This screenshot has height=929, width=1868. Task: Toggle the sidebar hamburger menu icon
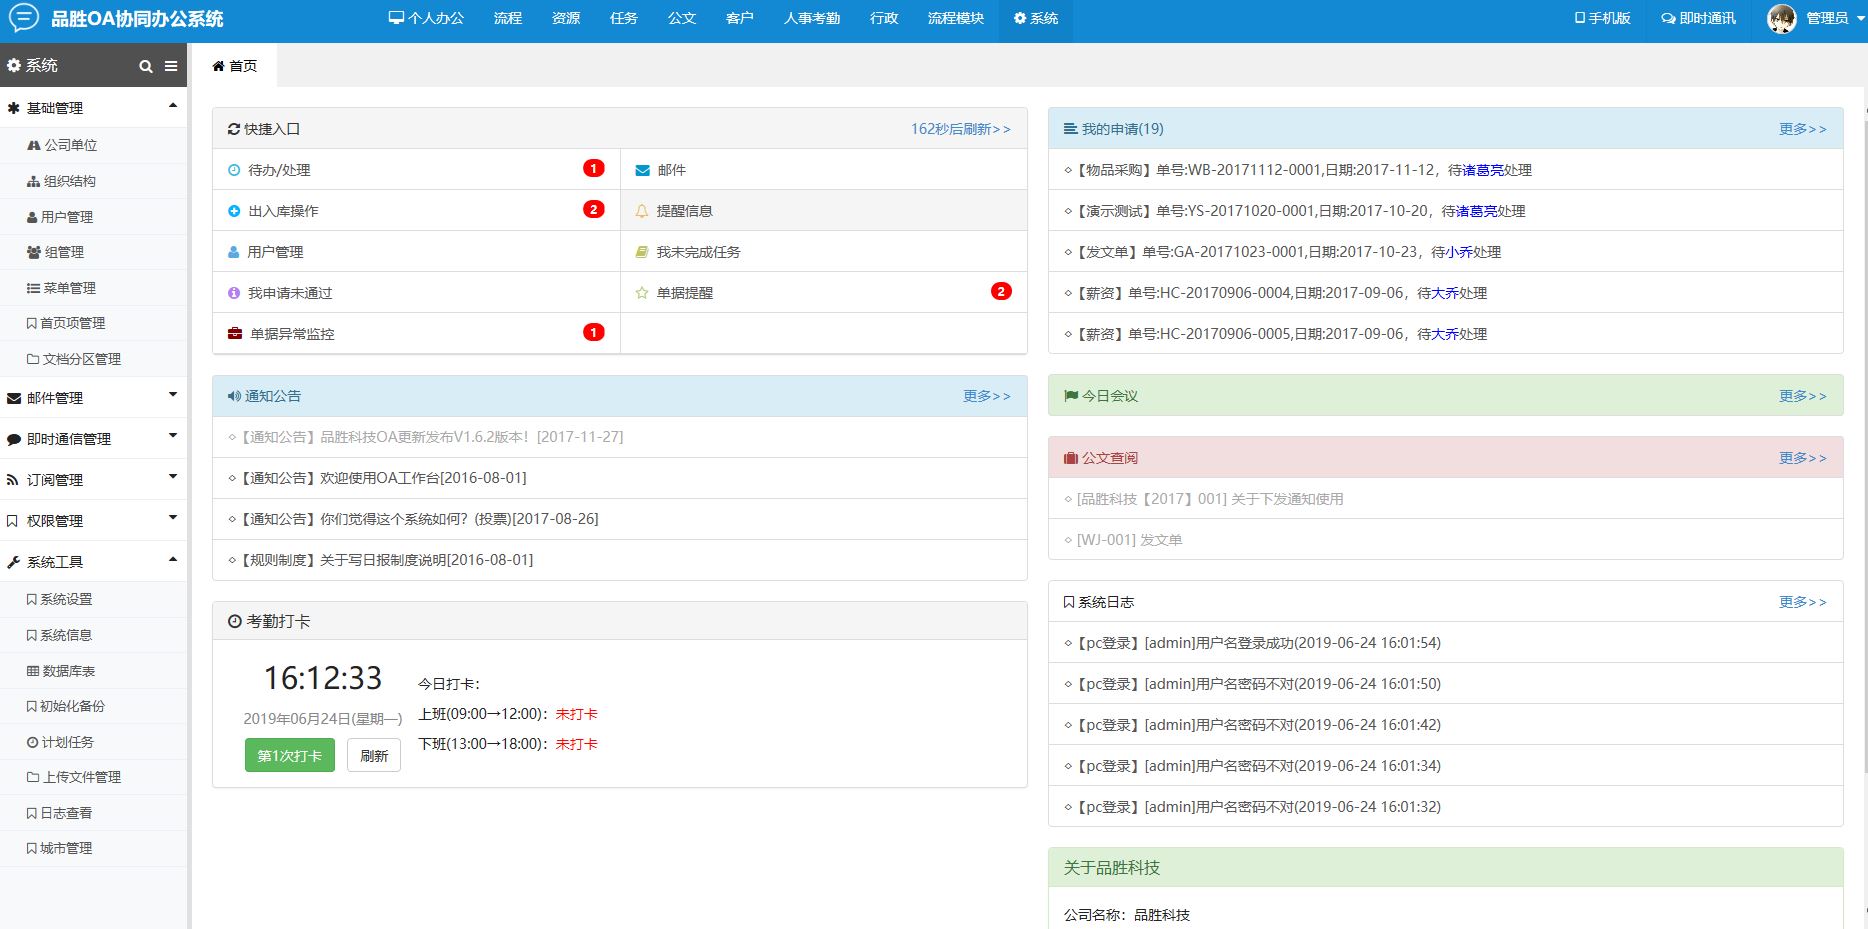pos(171,66)
